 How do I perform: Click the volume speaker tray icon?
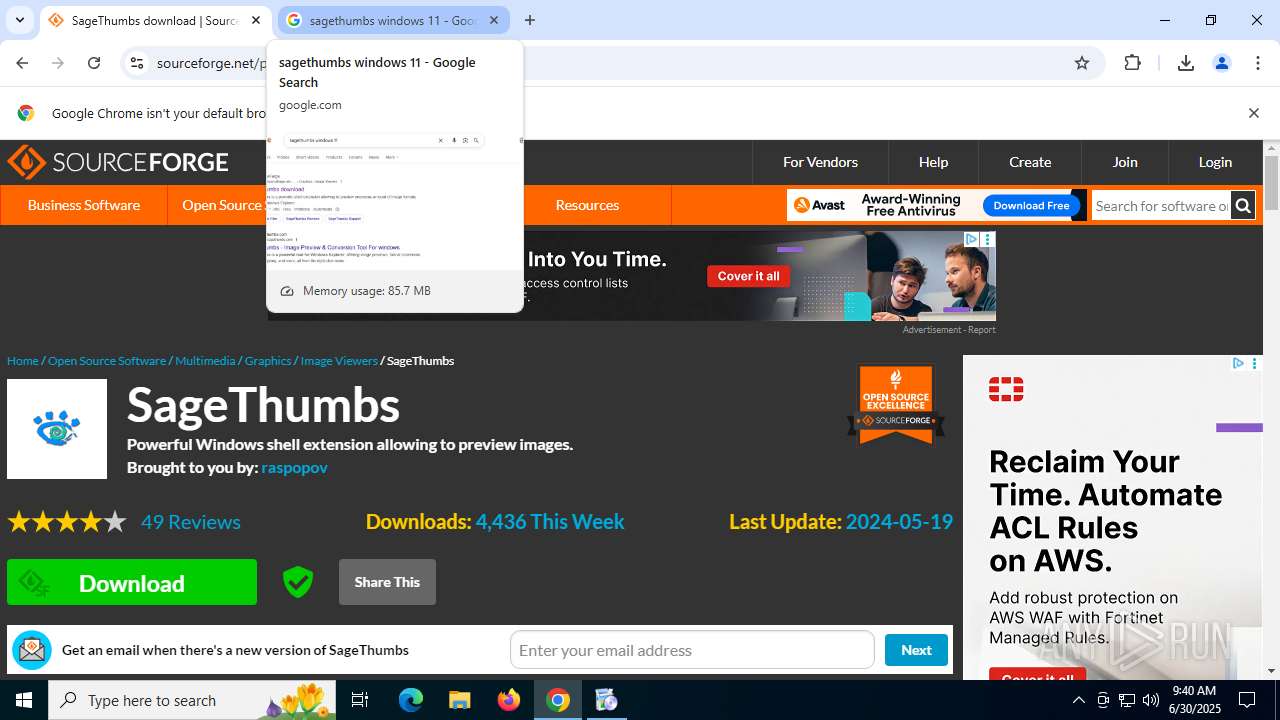pos(1151,700)
